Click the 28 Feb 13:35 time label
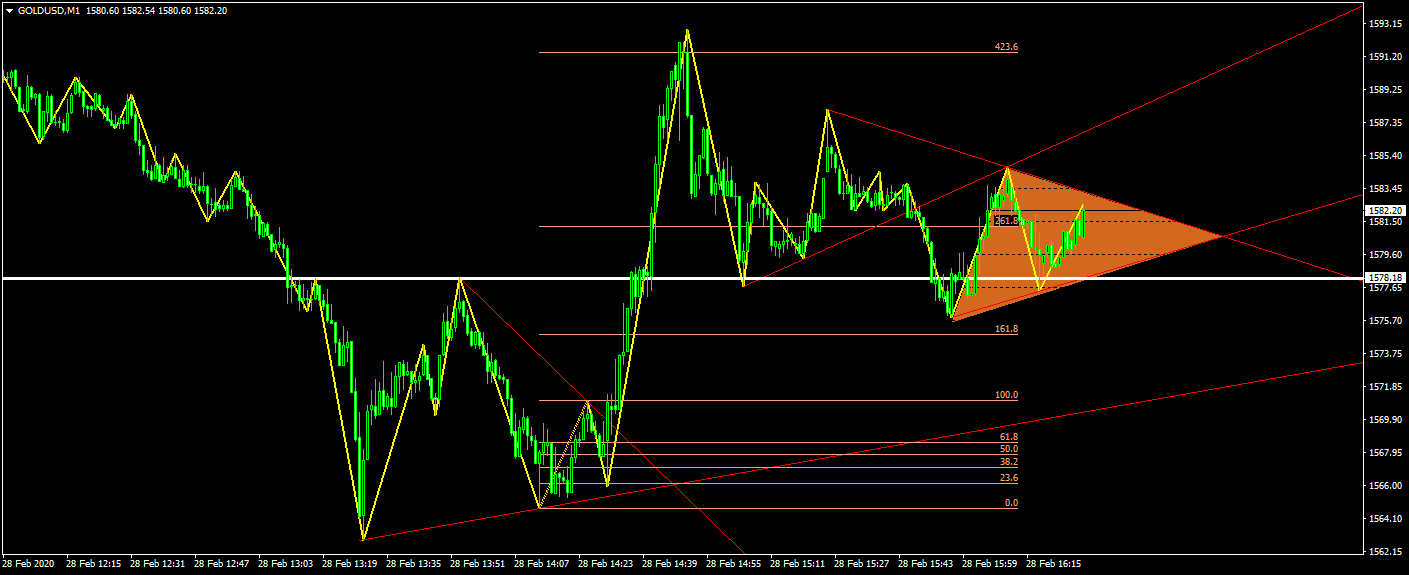The width and height of the screenshot is (1409, 575). (414, 564)
